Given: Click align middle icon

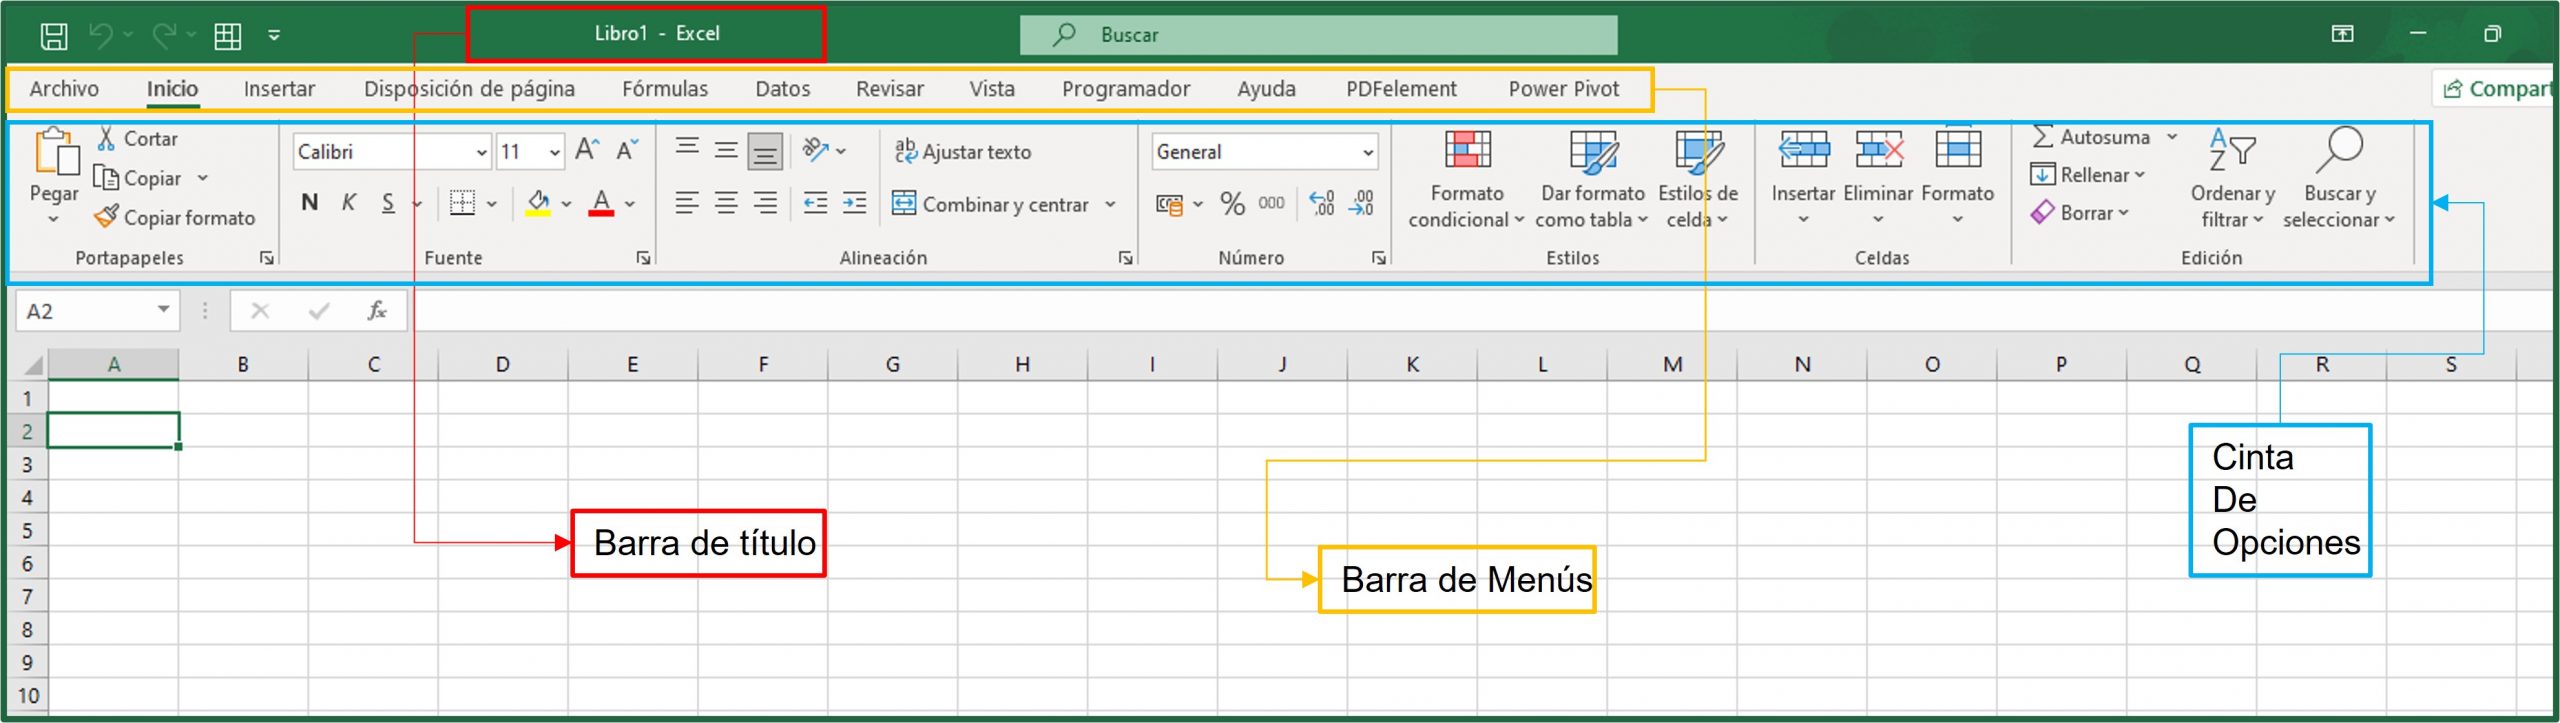Looking at the screenshot, I should point(726,151).
